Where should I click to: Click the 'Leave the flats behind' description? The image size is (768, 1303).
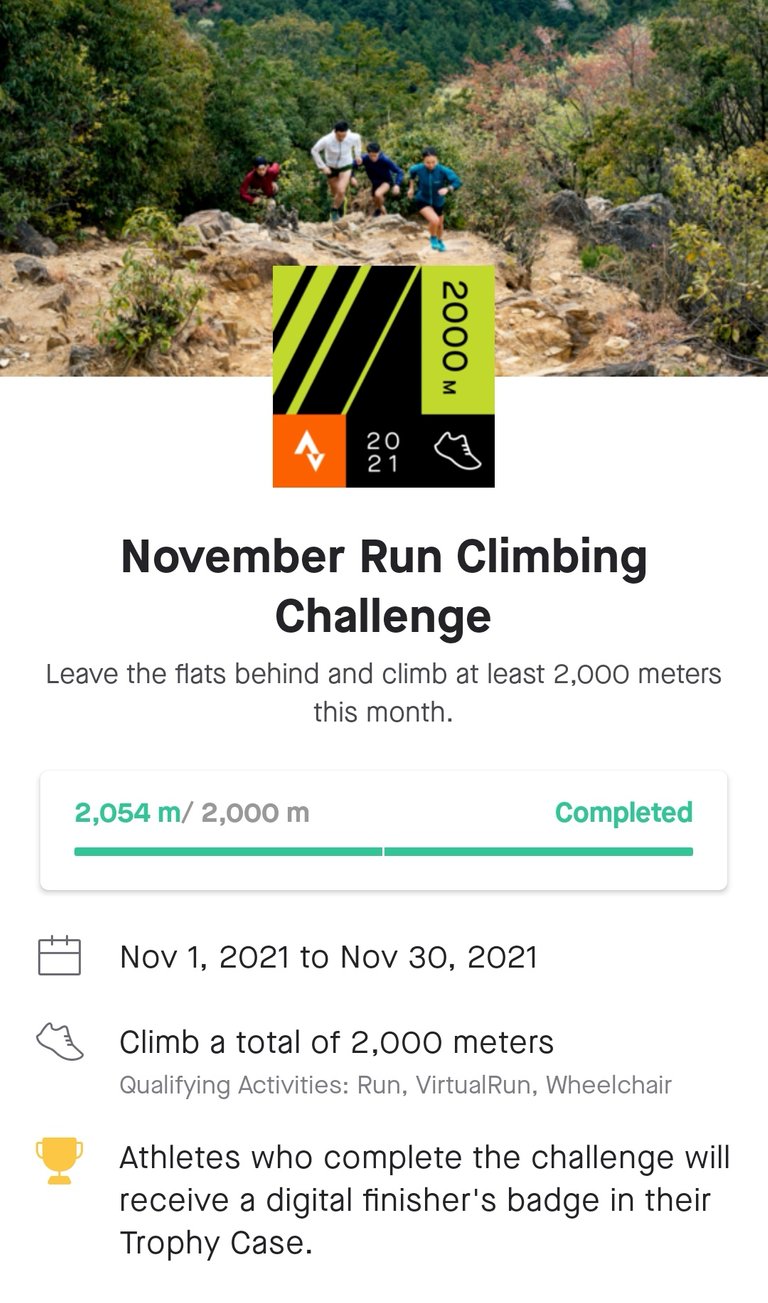tap(383, 692)
